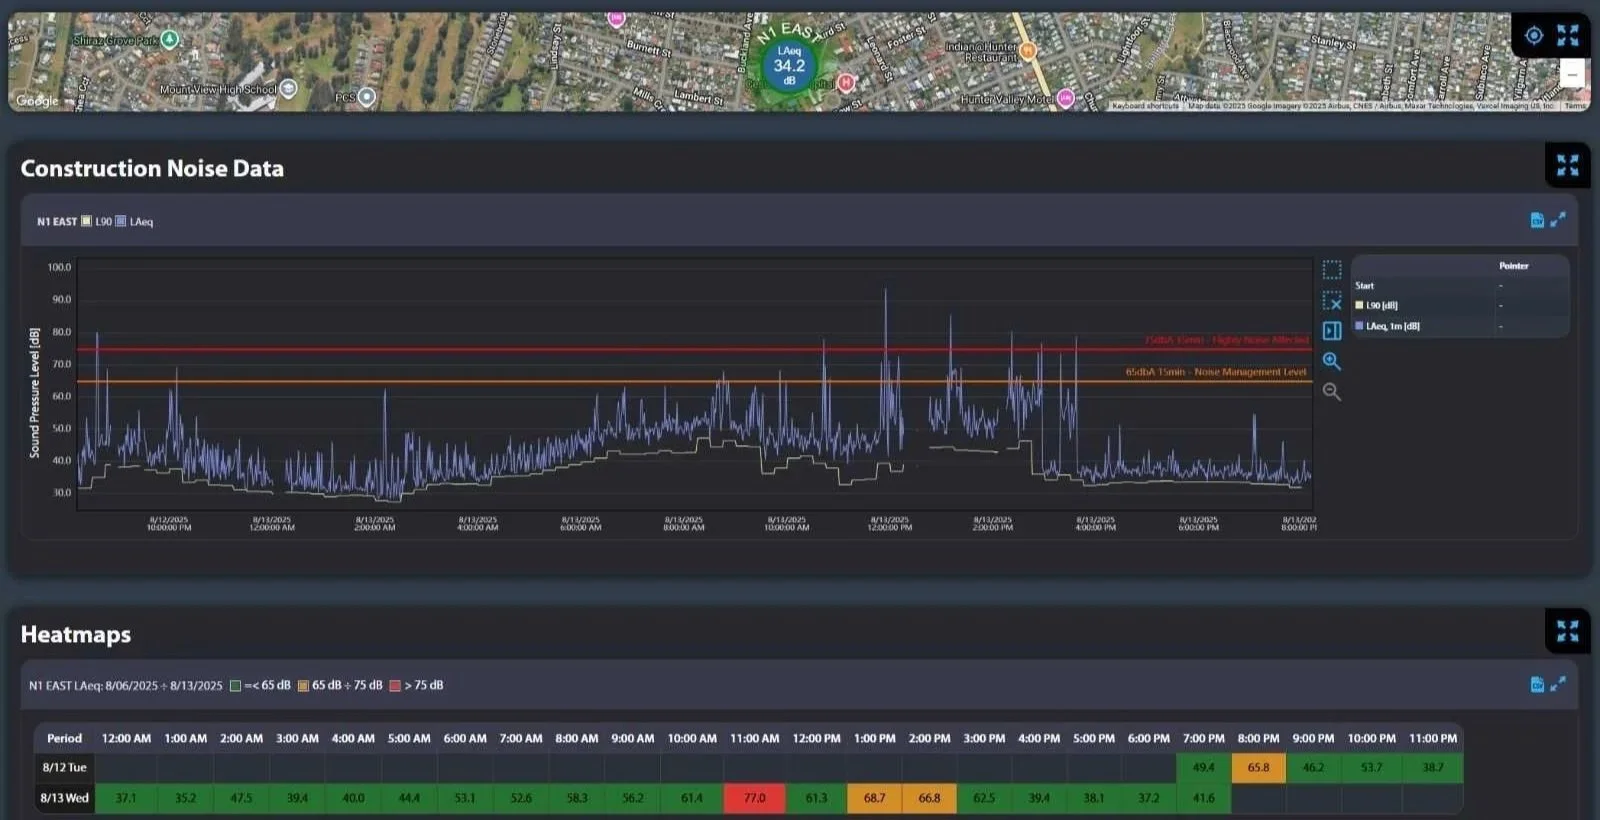The width and height of the screenshot is (1600, 820).
Task: Zoom out the map with minus button
Action: [1573, 74]
